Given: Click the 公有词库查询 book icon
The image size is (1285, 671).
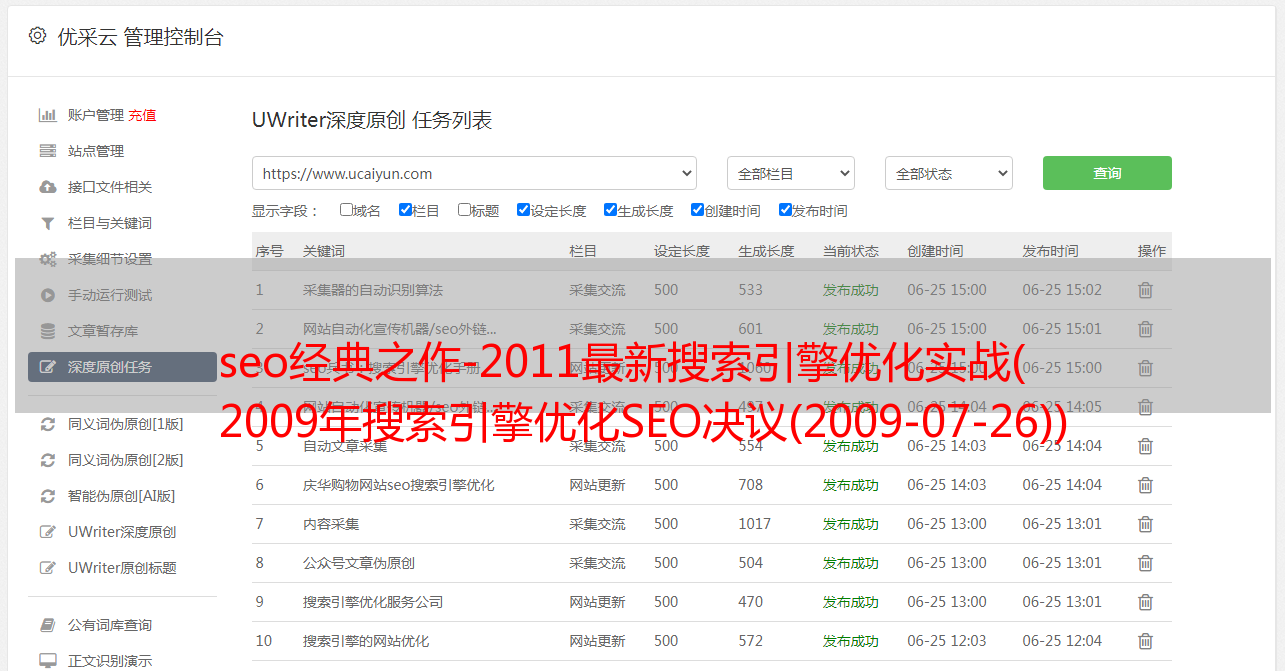Looking at the screenshot, I should coord(47,625).
